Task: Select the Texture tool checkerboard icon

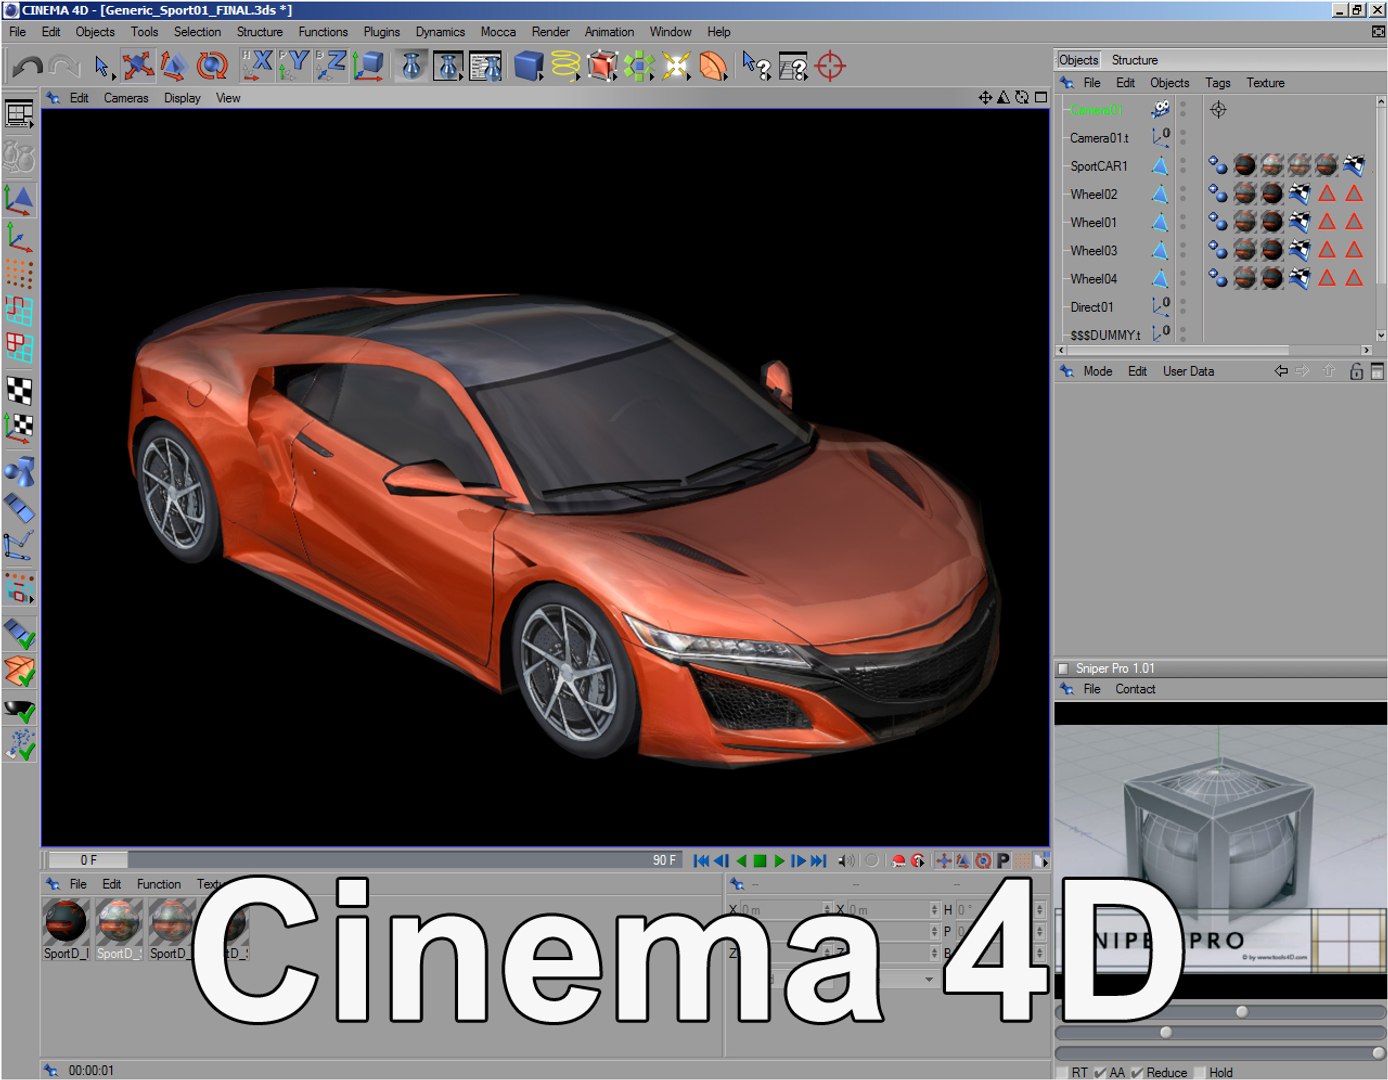Action: point(19,391)
